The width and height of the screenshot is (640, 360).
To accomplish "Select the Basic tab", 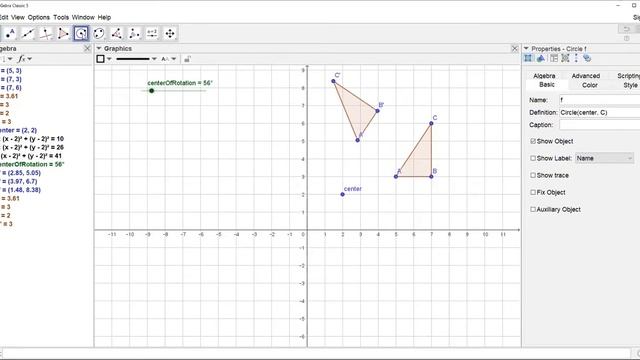I will pos(547,84).
